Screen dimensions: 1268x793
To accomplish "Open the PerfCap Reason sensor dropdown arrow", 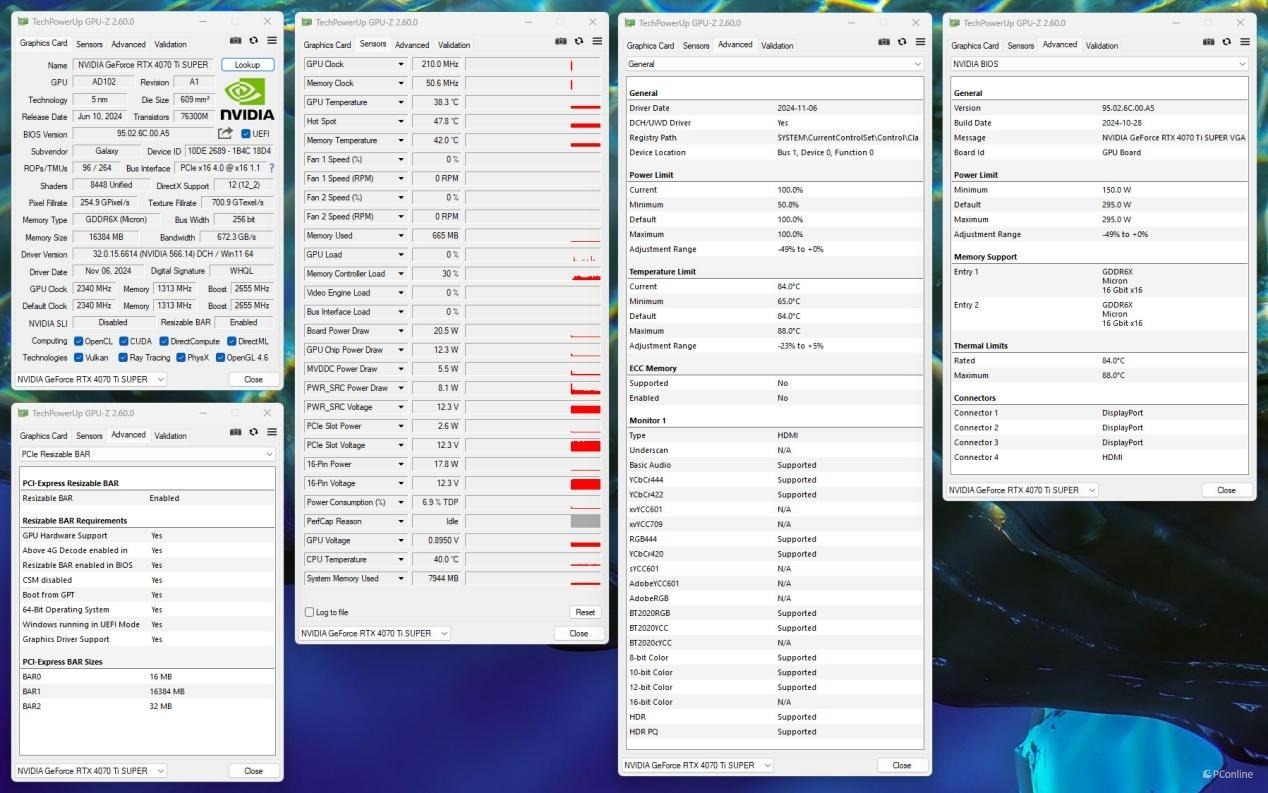I will click(x=401, y=521).
